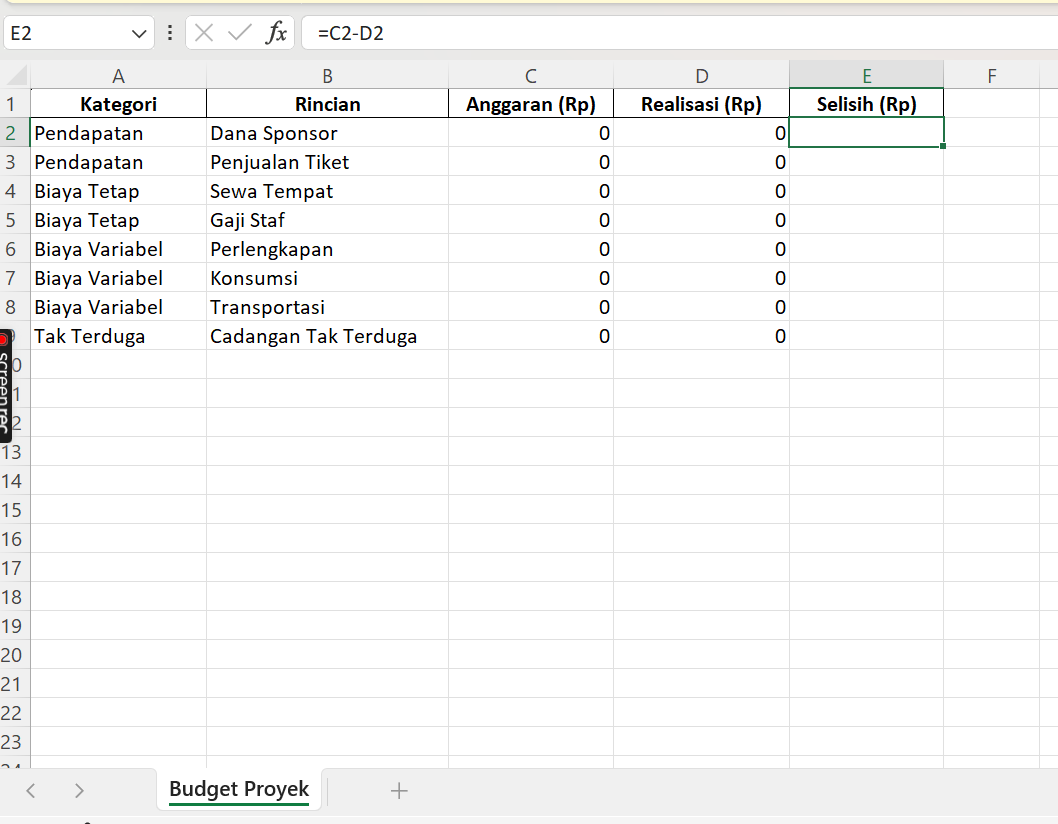Select the Kategori header cell
Image resolution: width=1058 pixels, height=824 pixels.
tap(118, 103)
